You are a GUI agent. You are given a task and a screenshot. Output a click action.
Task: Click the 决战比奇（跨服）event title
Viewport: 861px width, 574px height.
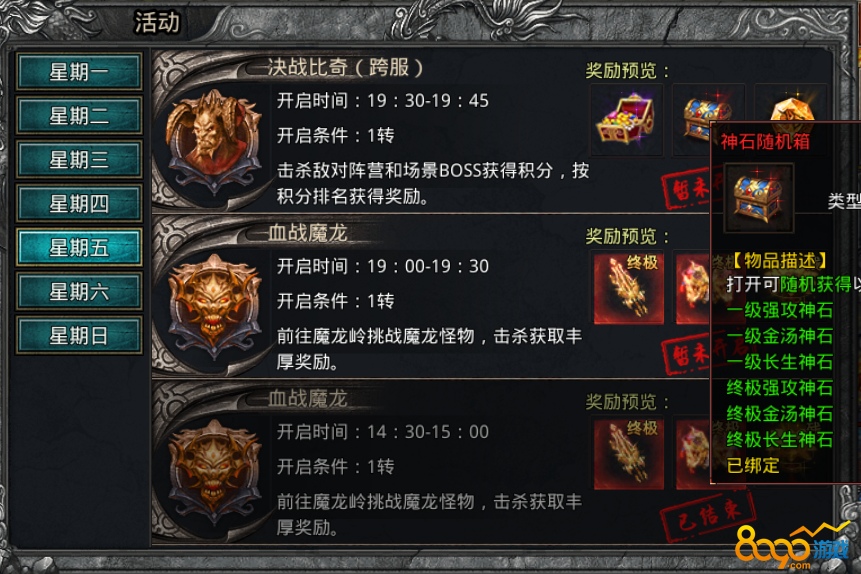tap(345, 68)
